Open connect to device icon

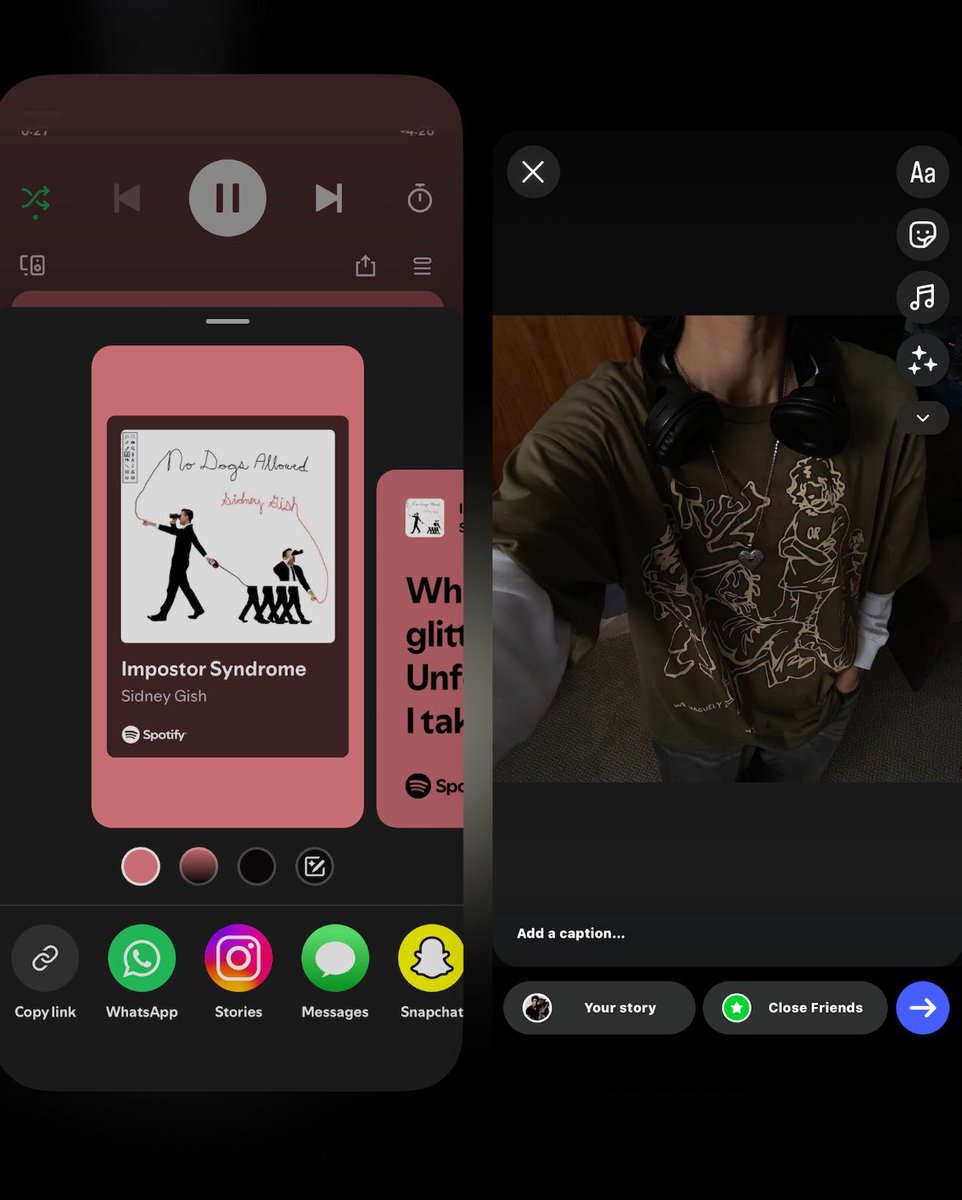click(x=32, y=265)
